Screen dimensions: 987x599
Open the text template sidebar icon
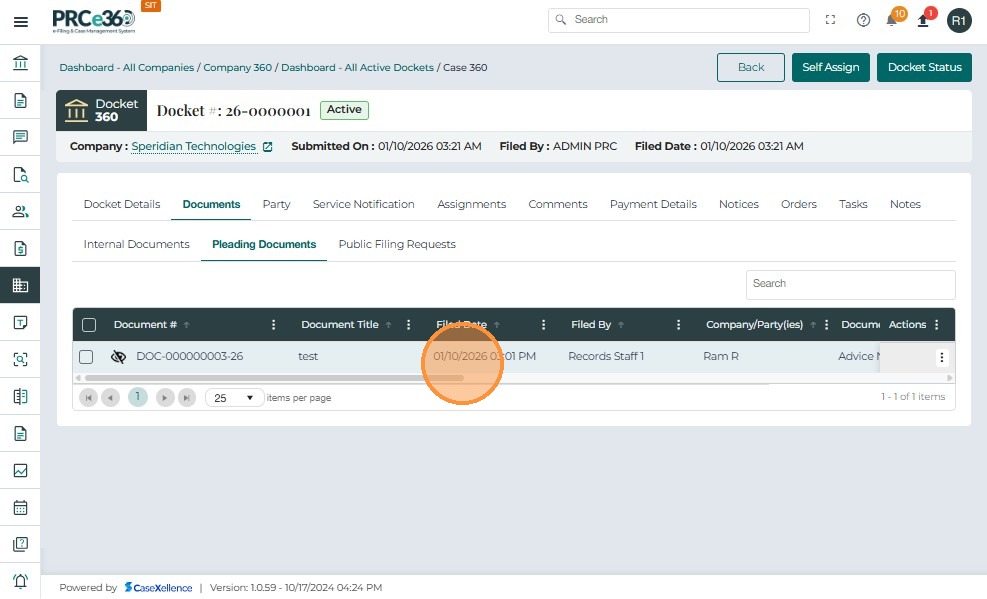pyautogui.click(x=20, y=322)
